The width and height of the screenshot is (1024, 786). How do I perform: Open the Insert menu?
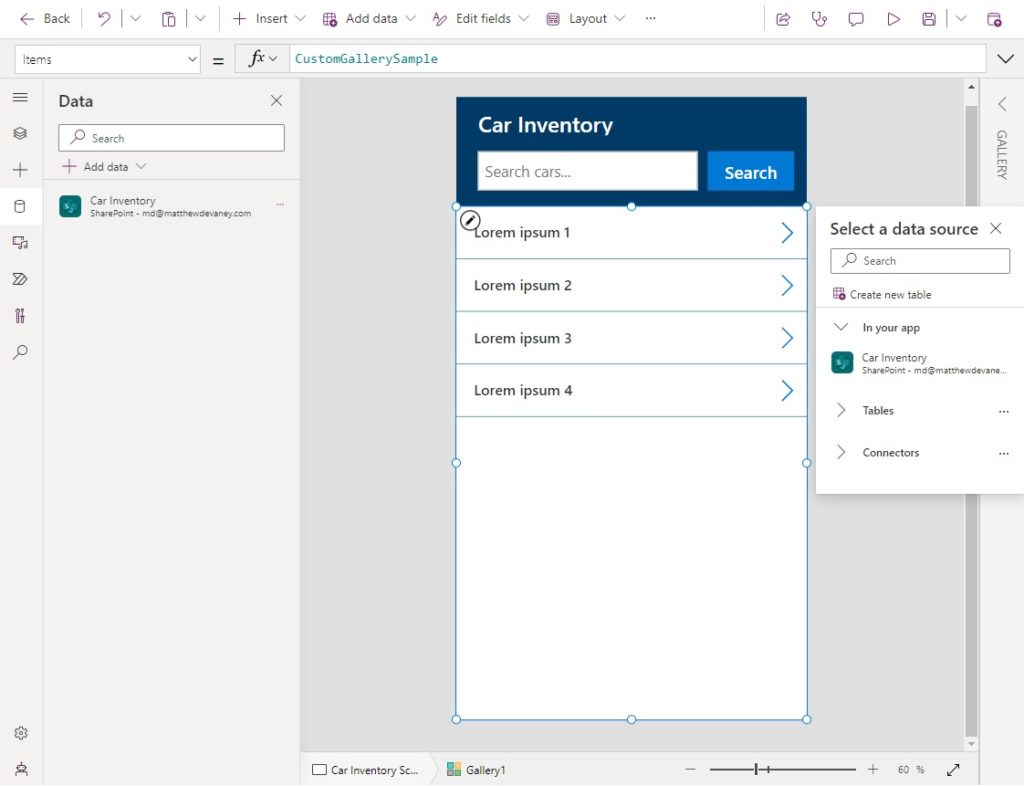click(268, 19)
